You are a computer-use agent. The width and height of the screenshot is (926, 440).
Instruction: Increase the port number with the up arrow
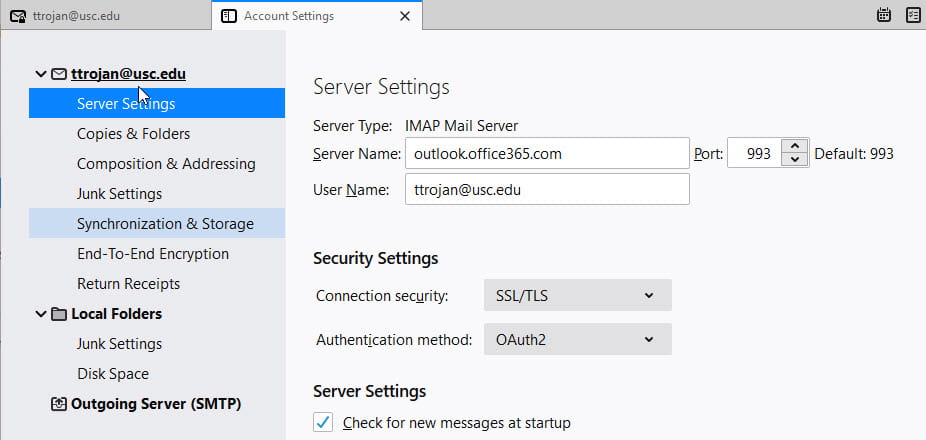coord(794,147)
